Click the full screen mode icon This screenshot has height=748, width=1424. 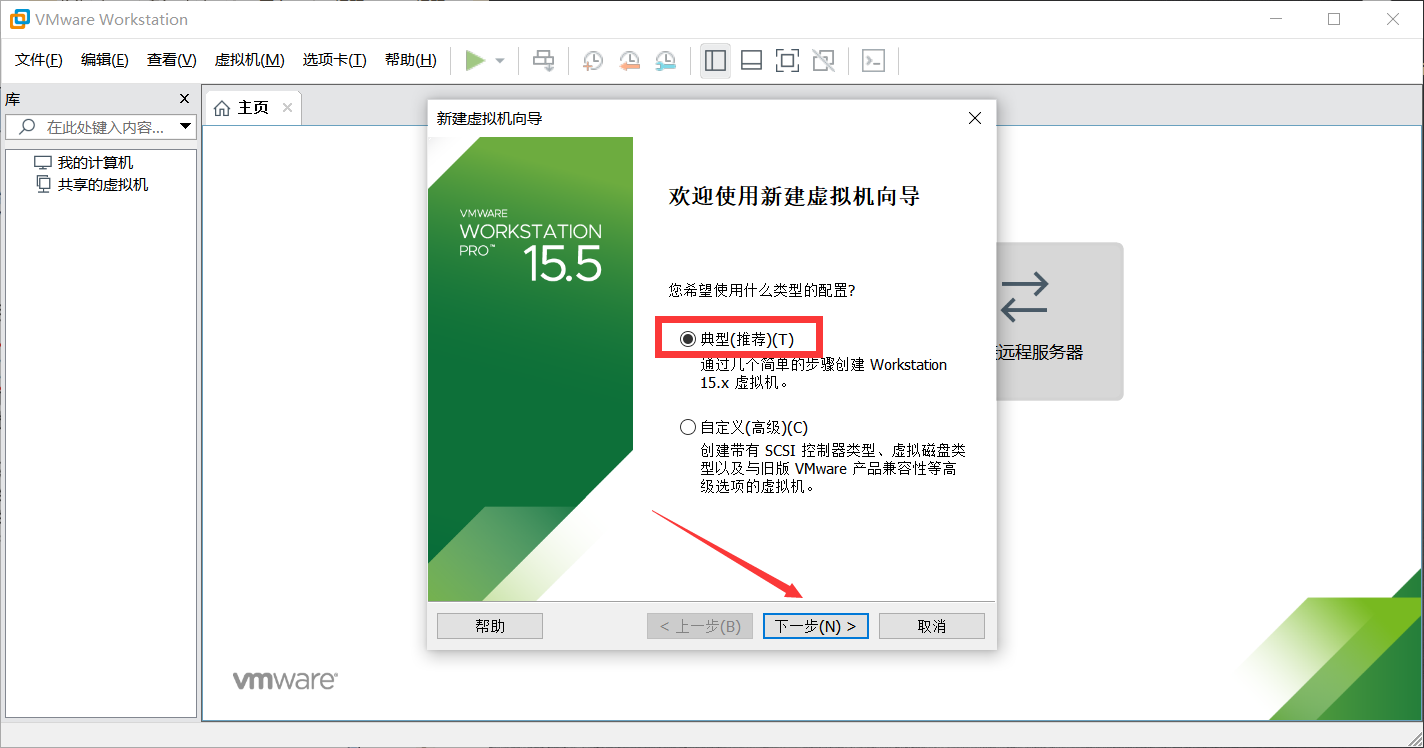coord(787,61)
